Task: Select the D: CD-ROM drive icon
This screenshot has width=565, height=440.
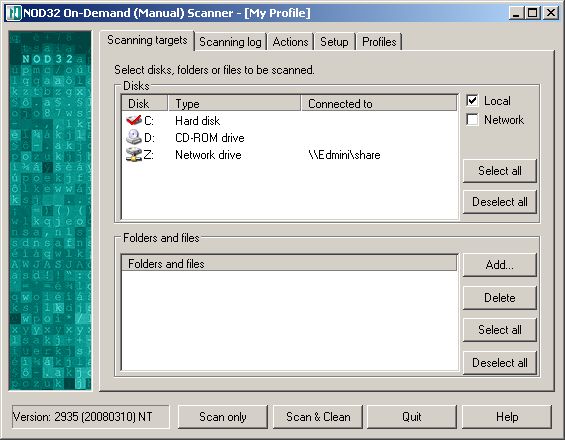Action: coord(134,137)
